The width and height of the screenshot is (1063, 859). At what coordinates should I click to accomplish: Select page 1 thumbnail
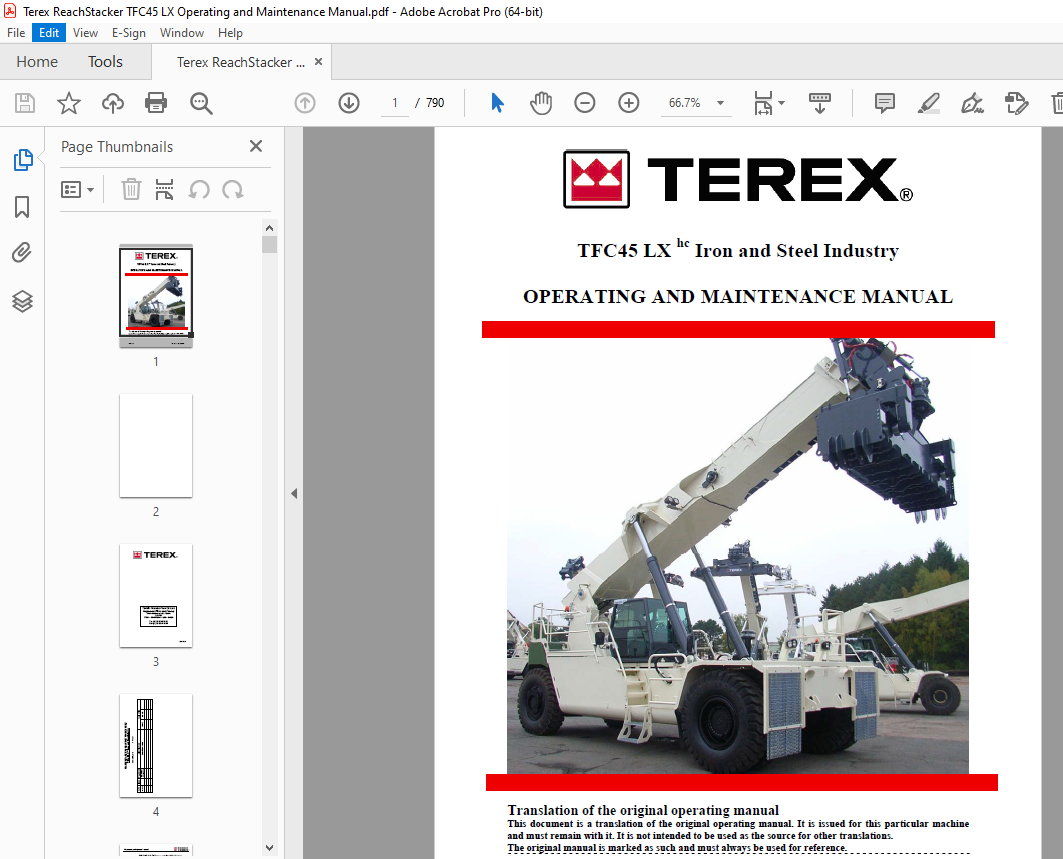(x=156, y=296)
